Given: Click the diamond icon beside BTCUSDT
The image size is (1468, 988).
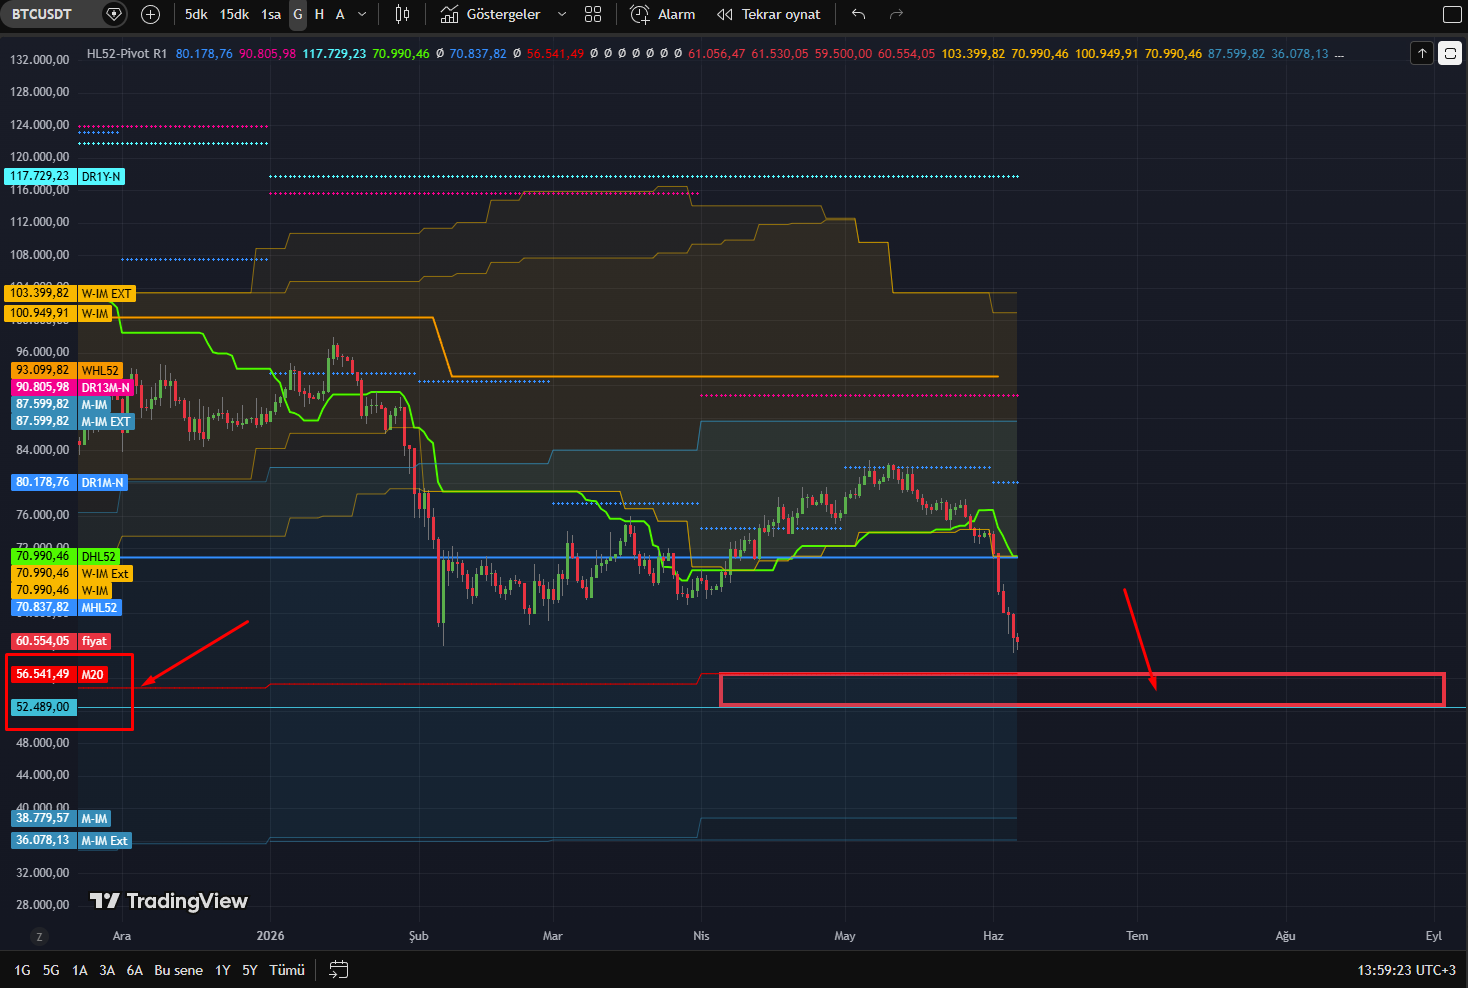Looking at the screenshot, I should (114, 14).
